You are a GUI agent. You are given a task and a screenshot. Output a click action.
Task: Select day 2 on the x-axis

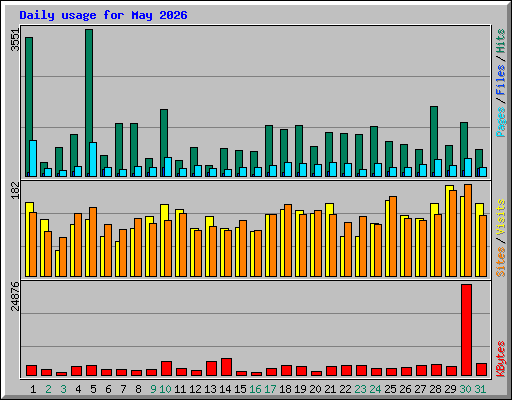point(48,389)
